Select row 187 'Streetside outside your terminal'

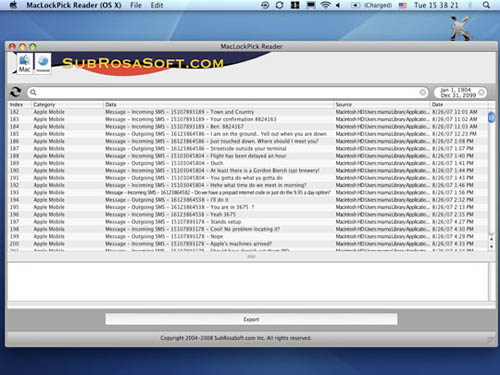[248, 148]
